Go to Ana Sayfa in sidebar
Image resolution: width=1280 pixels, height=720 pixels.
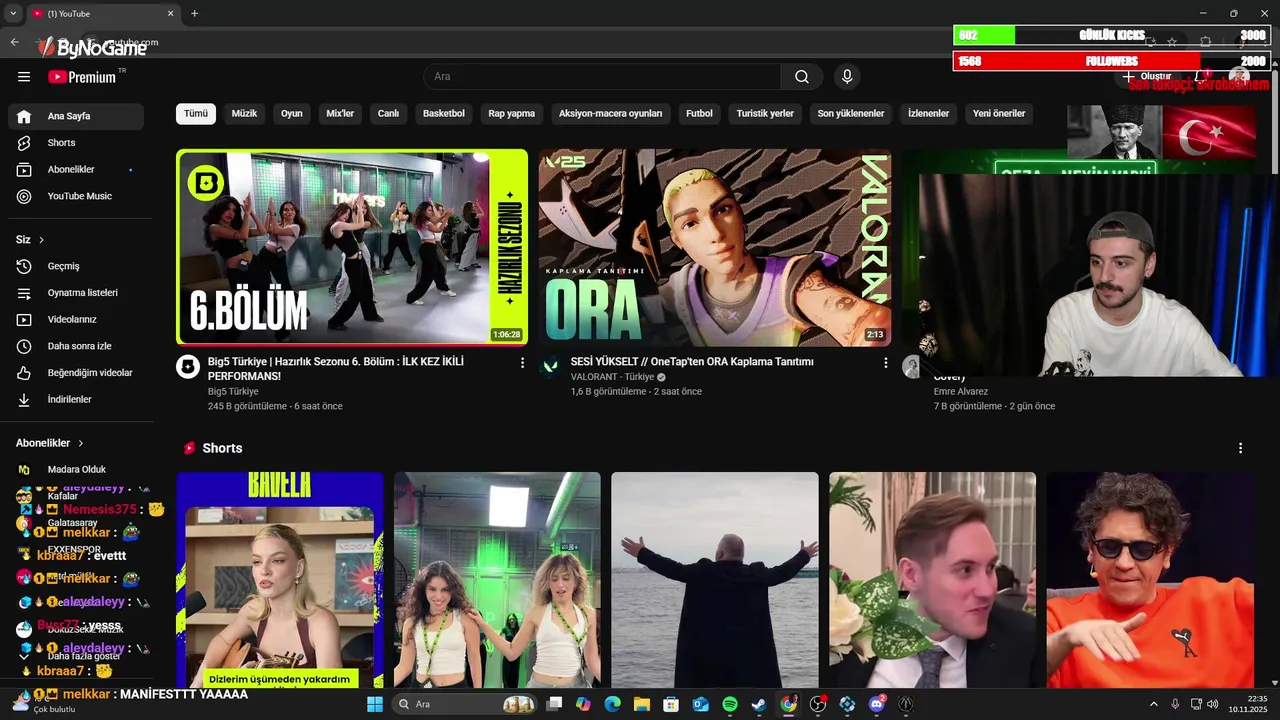(76, 116)
